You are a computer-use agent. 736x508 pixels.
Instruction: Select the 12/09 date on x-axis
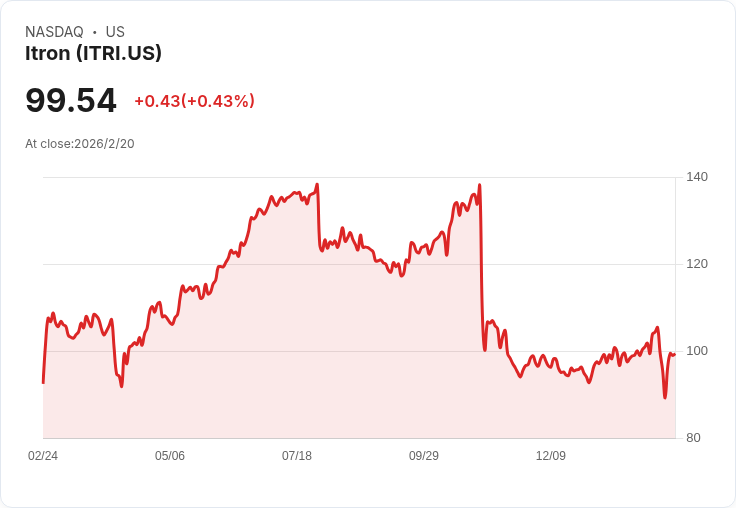tap(551, 456)
